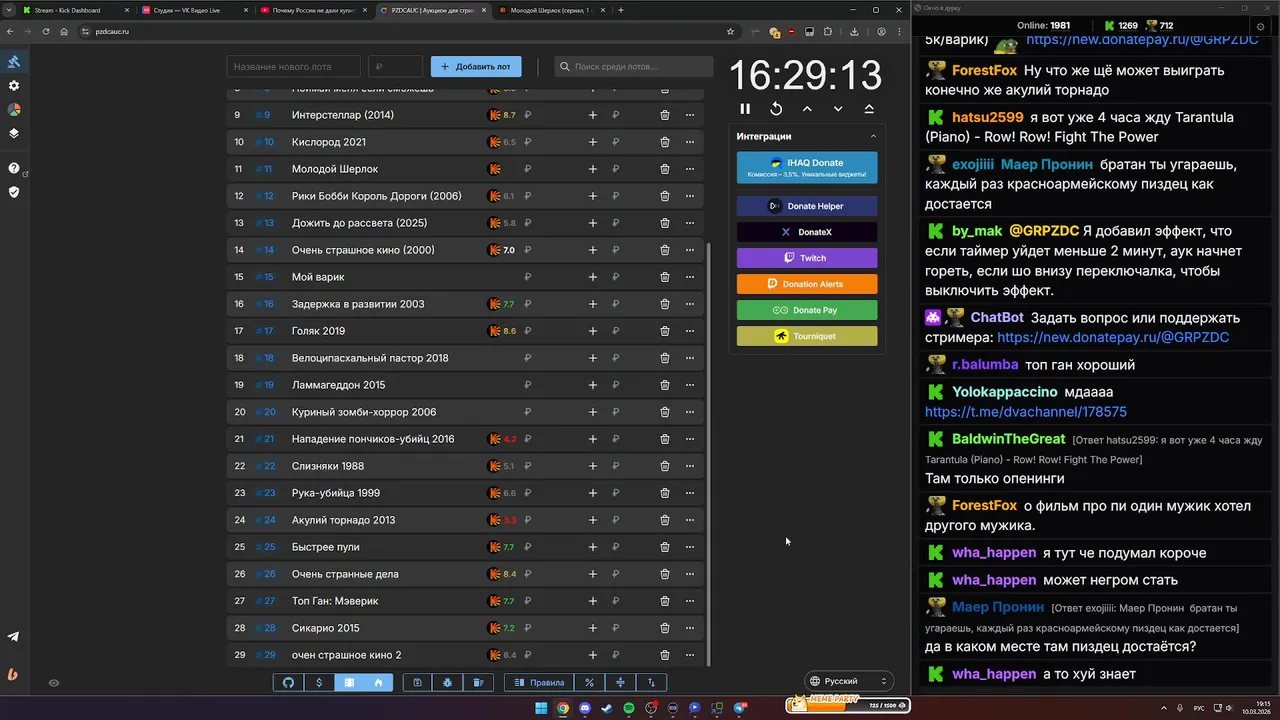The width and height of the screenshot is (1280, 720).
Task: Click the double up chevron timer button
Action: (869, 109)
